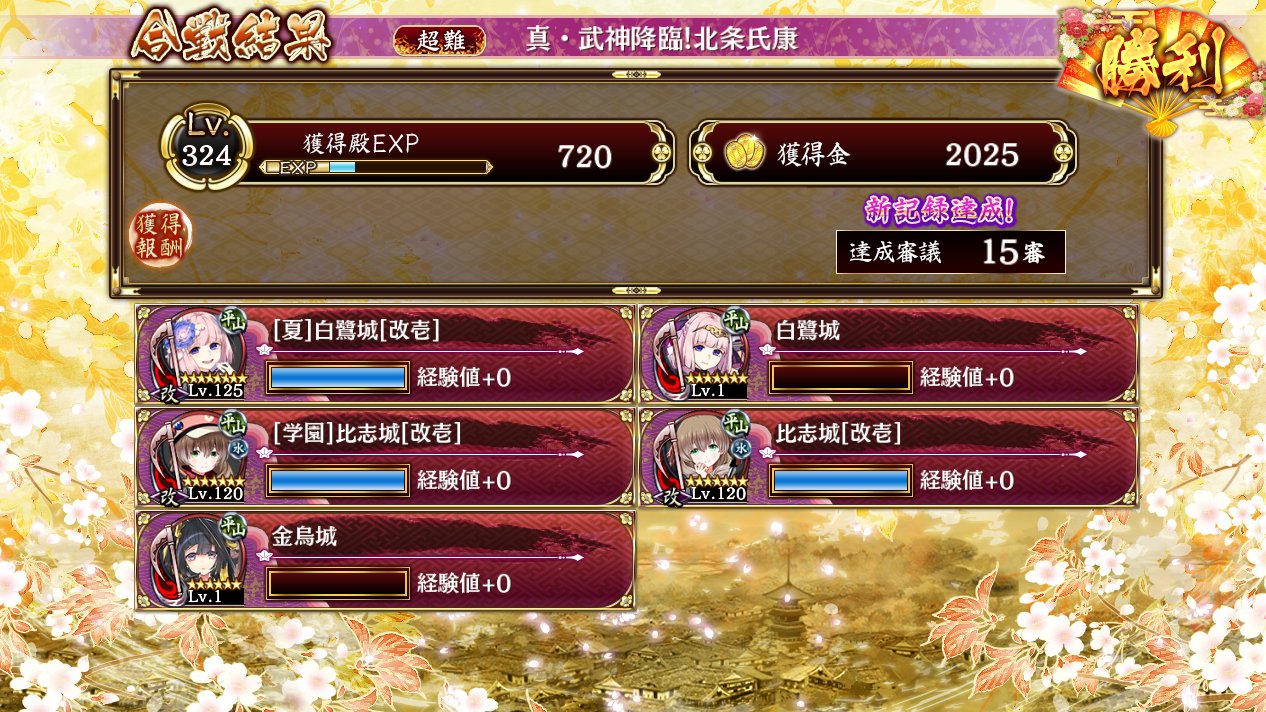Click the red 獲得報酬 rewards seal
1266x712 pixels.
point(160,235)
